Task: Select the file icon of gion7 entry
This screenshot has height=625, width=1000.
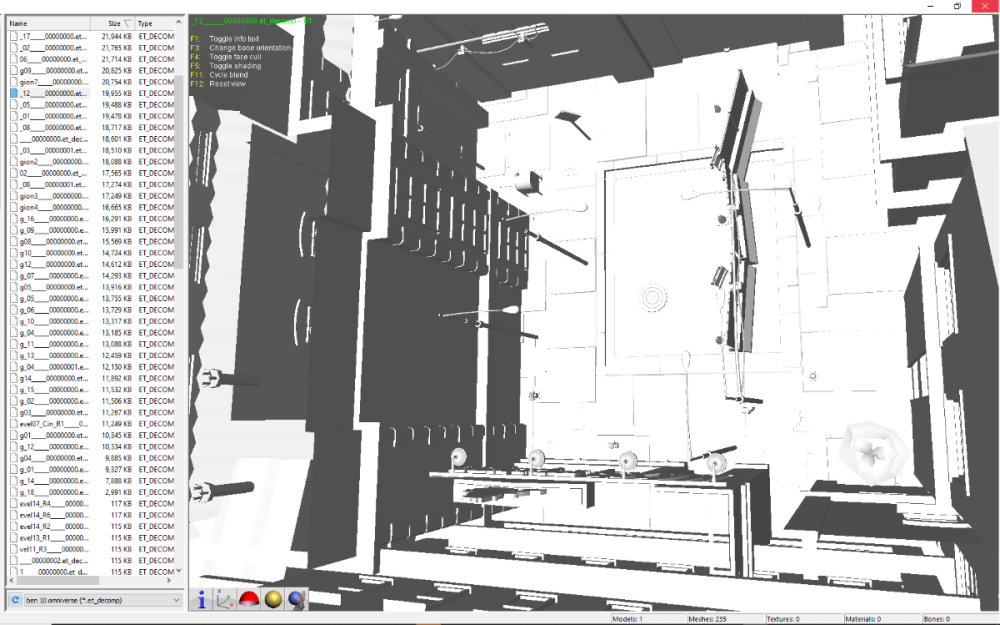Action: coord(14,82)
